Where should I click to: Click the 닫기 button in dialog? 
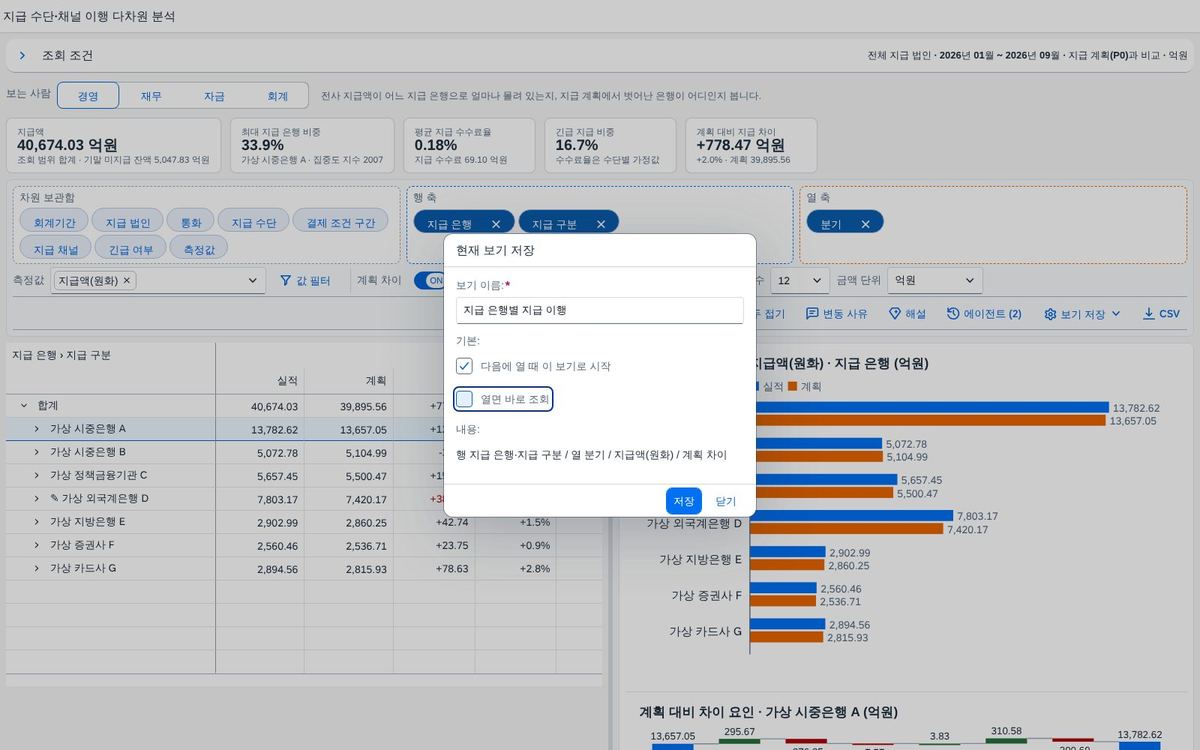(x=726, y=501)
